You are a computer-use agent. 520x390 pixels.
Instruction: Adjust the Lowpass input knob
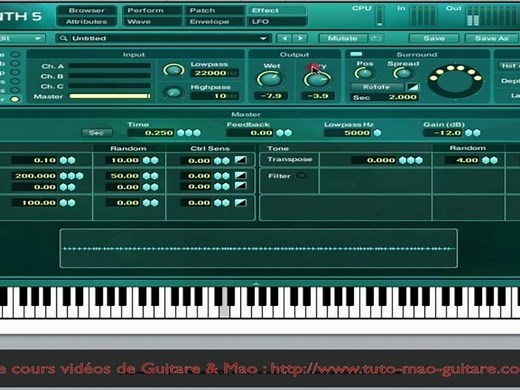[173, 70]
